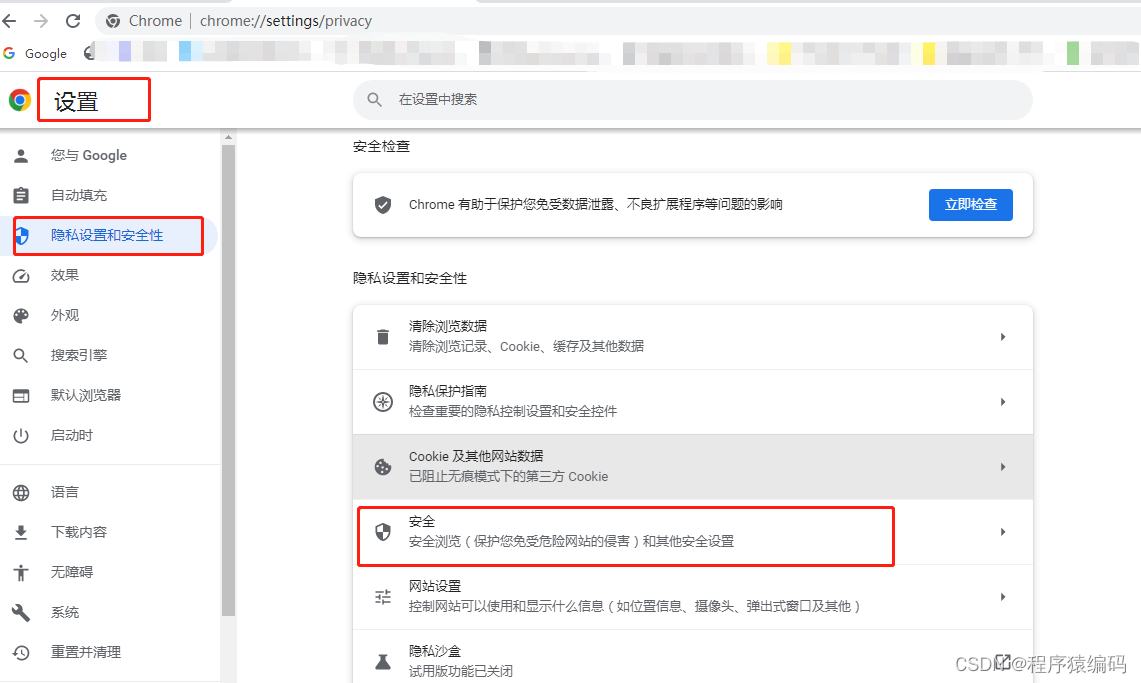The width and height of the screenshot is (1141, 683).
Task: Click the browser window icon for 默认浏览器
Action: (21, 396)
